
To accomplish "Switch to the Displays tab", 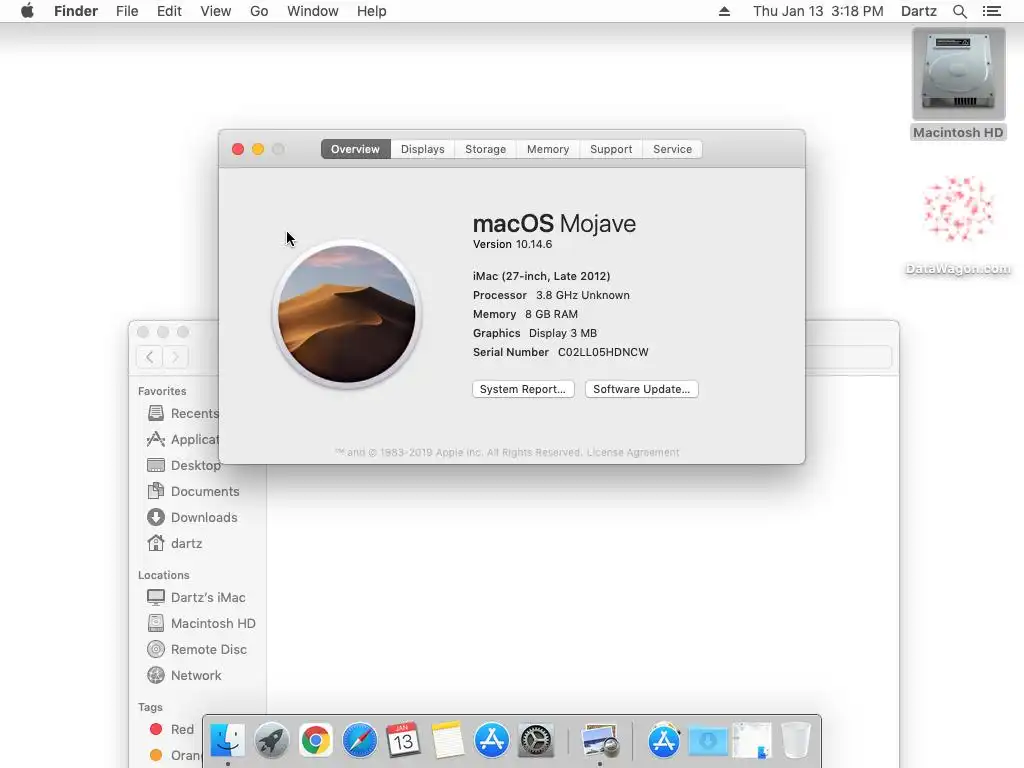I will pyautogui.click(x=423, y=149).
